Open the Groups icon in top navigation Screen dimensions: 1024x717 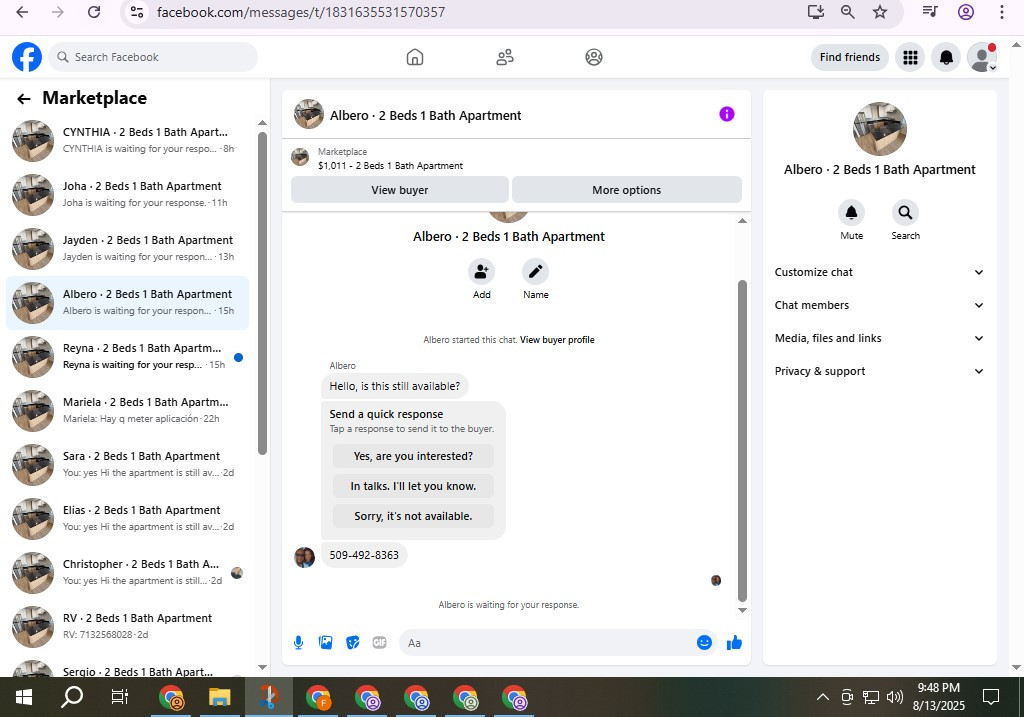(594, 57)
